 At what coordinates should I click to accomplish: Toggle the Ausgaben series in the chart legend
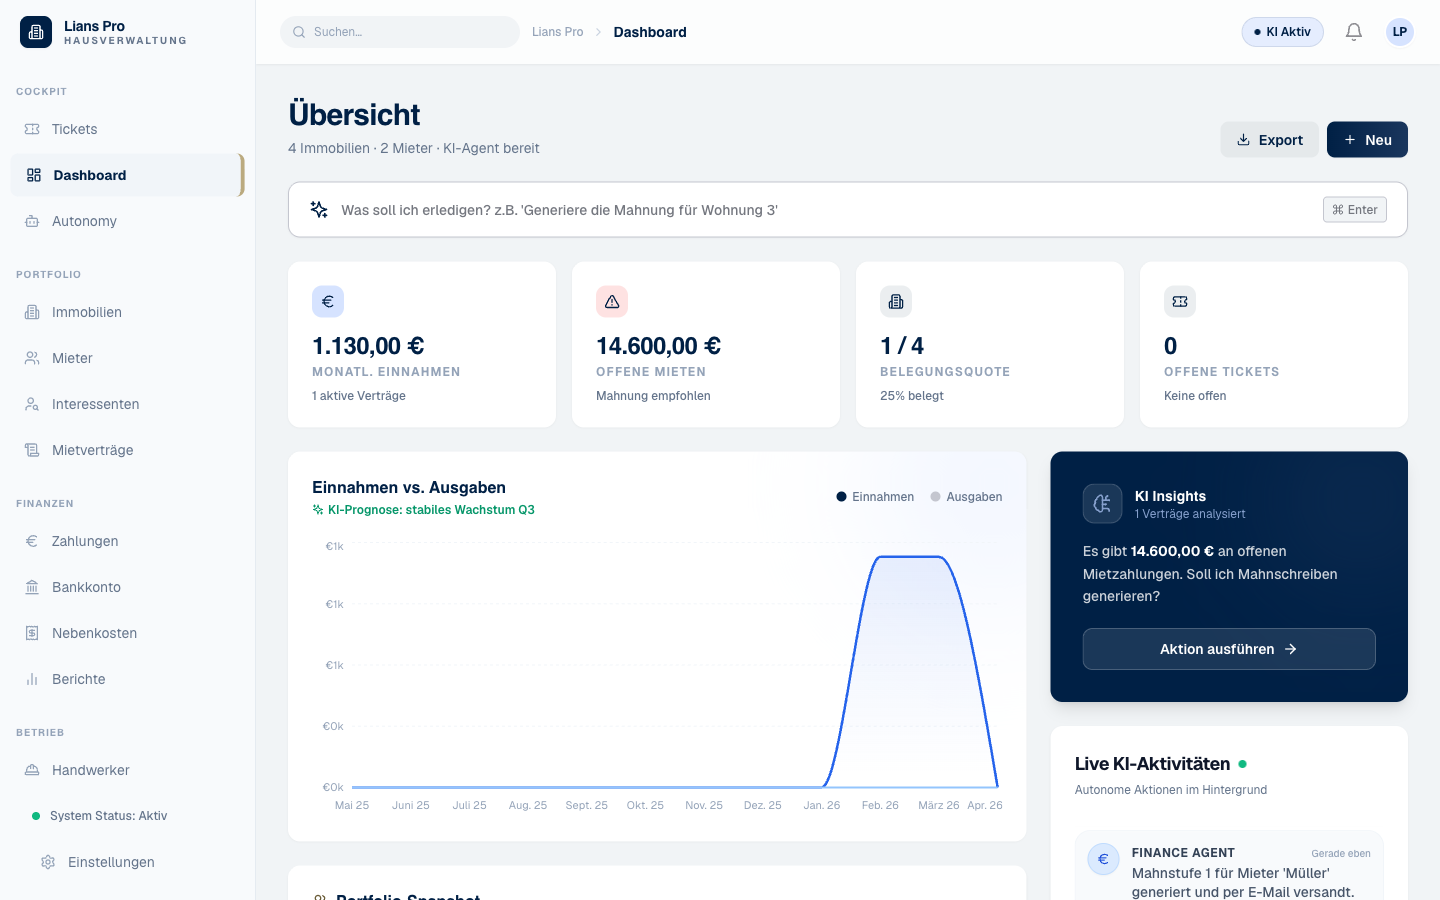[x=966, y=496]
